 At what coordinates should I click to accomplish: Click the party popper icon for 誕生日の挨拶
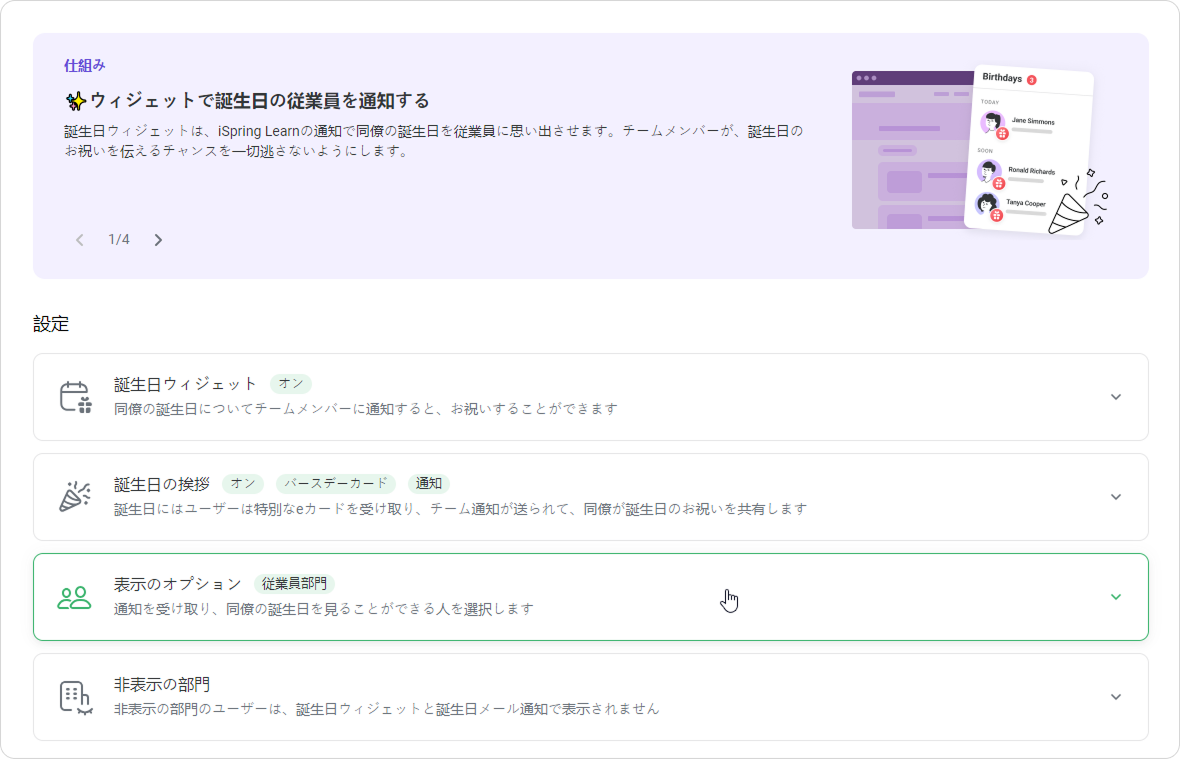click(x=75, y=497)
